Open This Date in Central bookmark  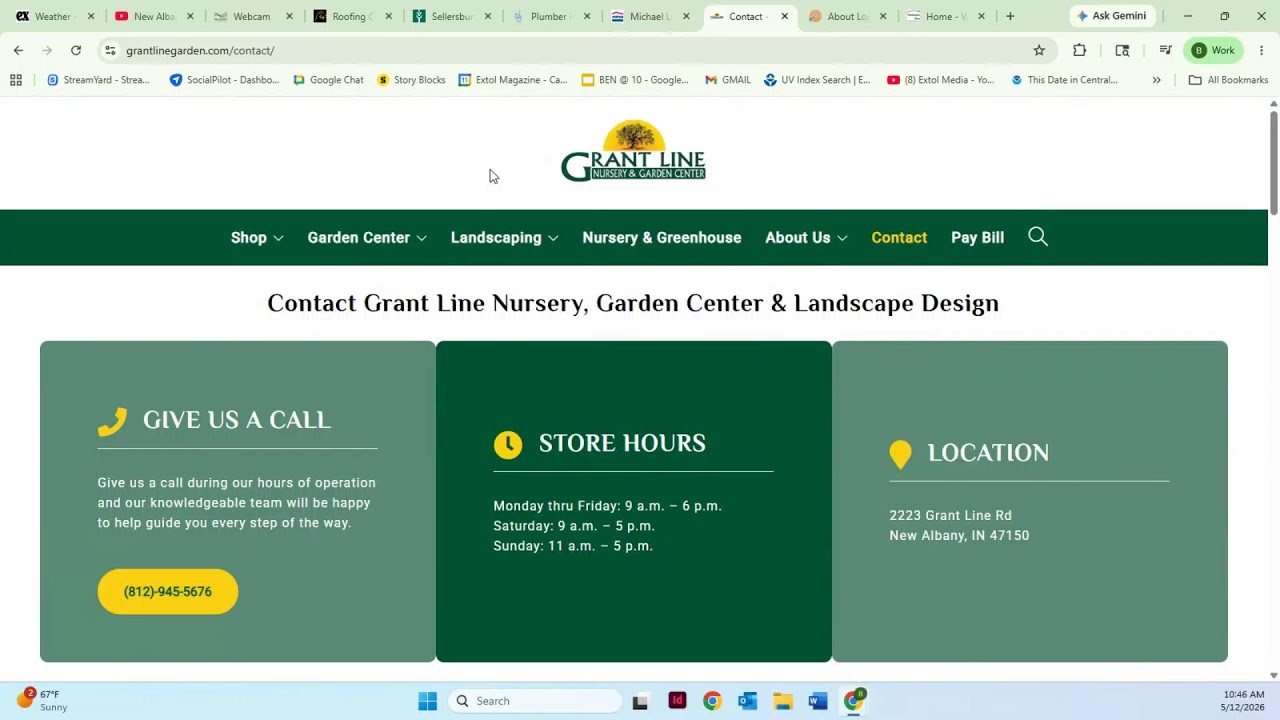click(x=1064, y=80)
